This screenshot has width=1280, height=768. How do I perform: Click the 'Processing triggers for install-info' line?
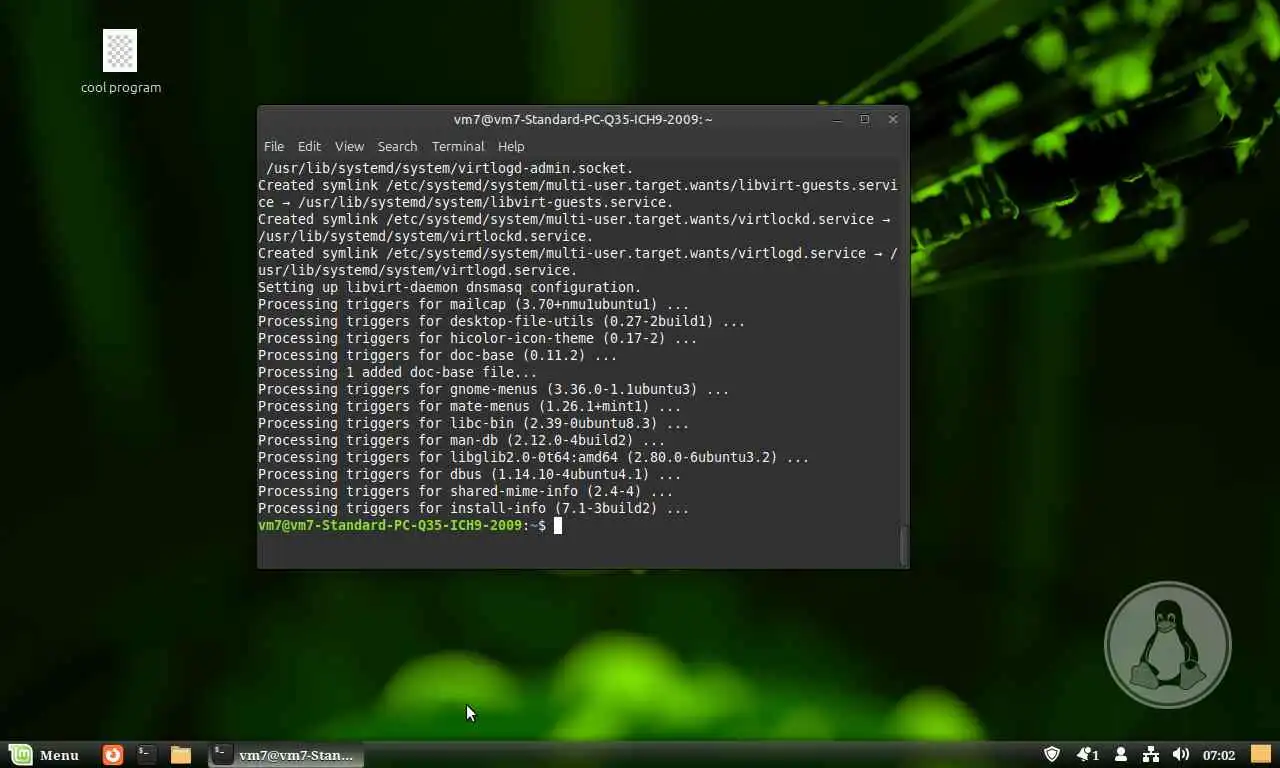474,508
